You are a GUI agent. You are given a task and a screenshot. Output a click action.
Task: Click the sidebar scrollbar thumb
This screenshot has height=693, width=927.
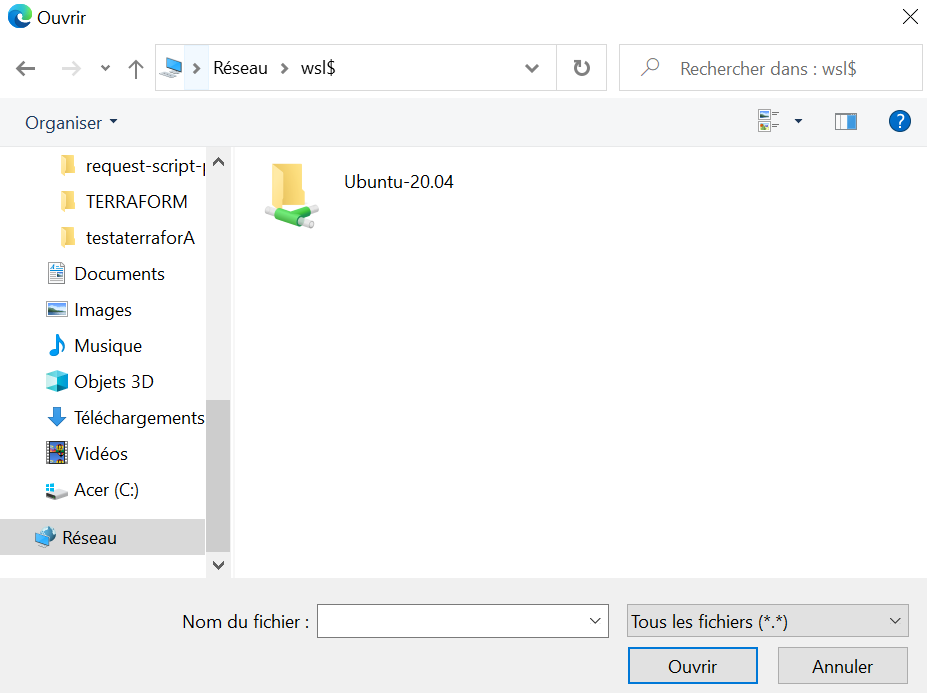(x=218, y=476)
